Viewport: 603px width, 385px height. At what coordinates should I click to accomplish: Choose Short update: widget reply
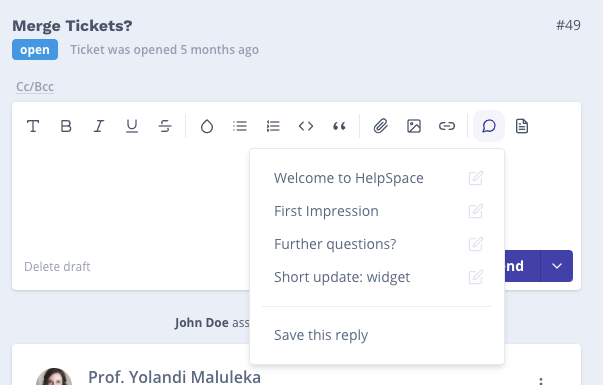point(342,277)
